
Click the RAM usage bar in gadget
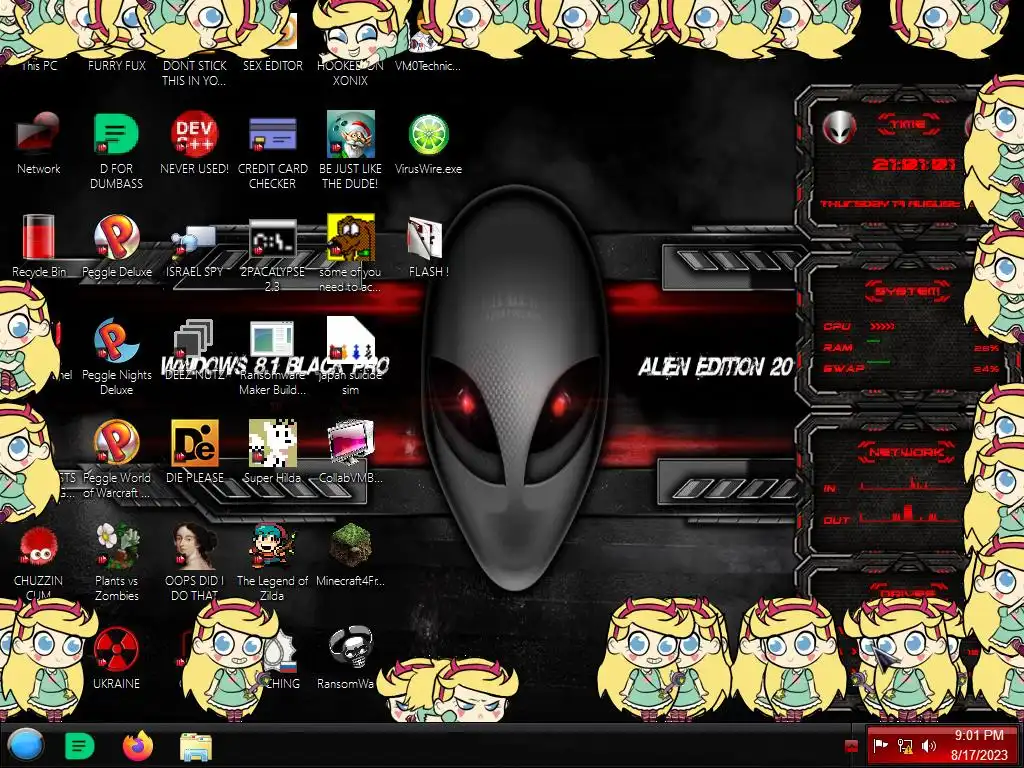point(873,341)
